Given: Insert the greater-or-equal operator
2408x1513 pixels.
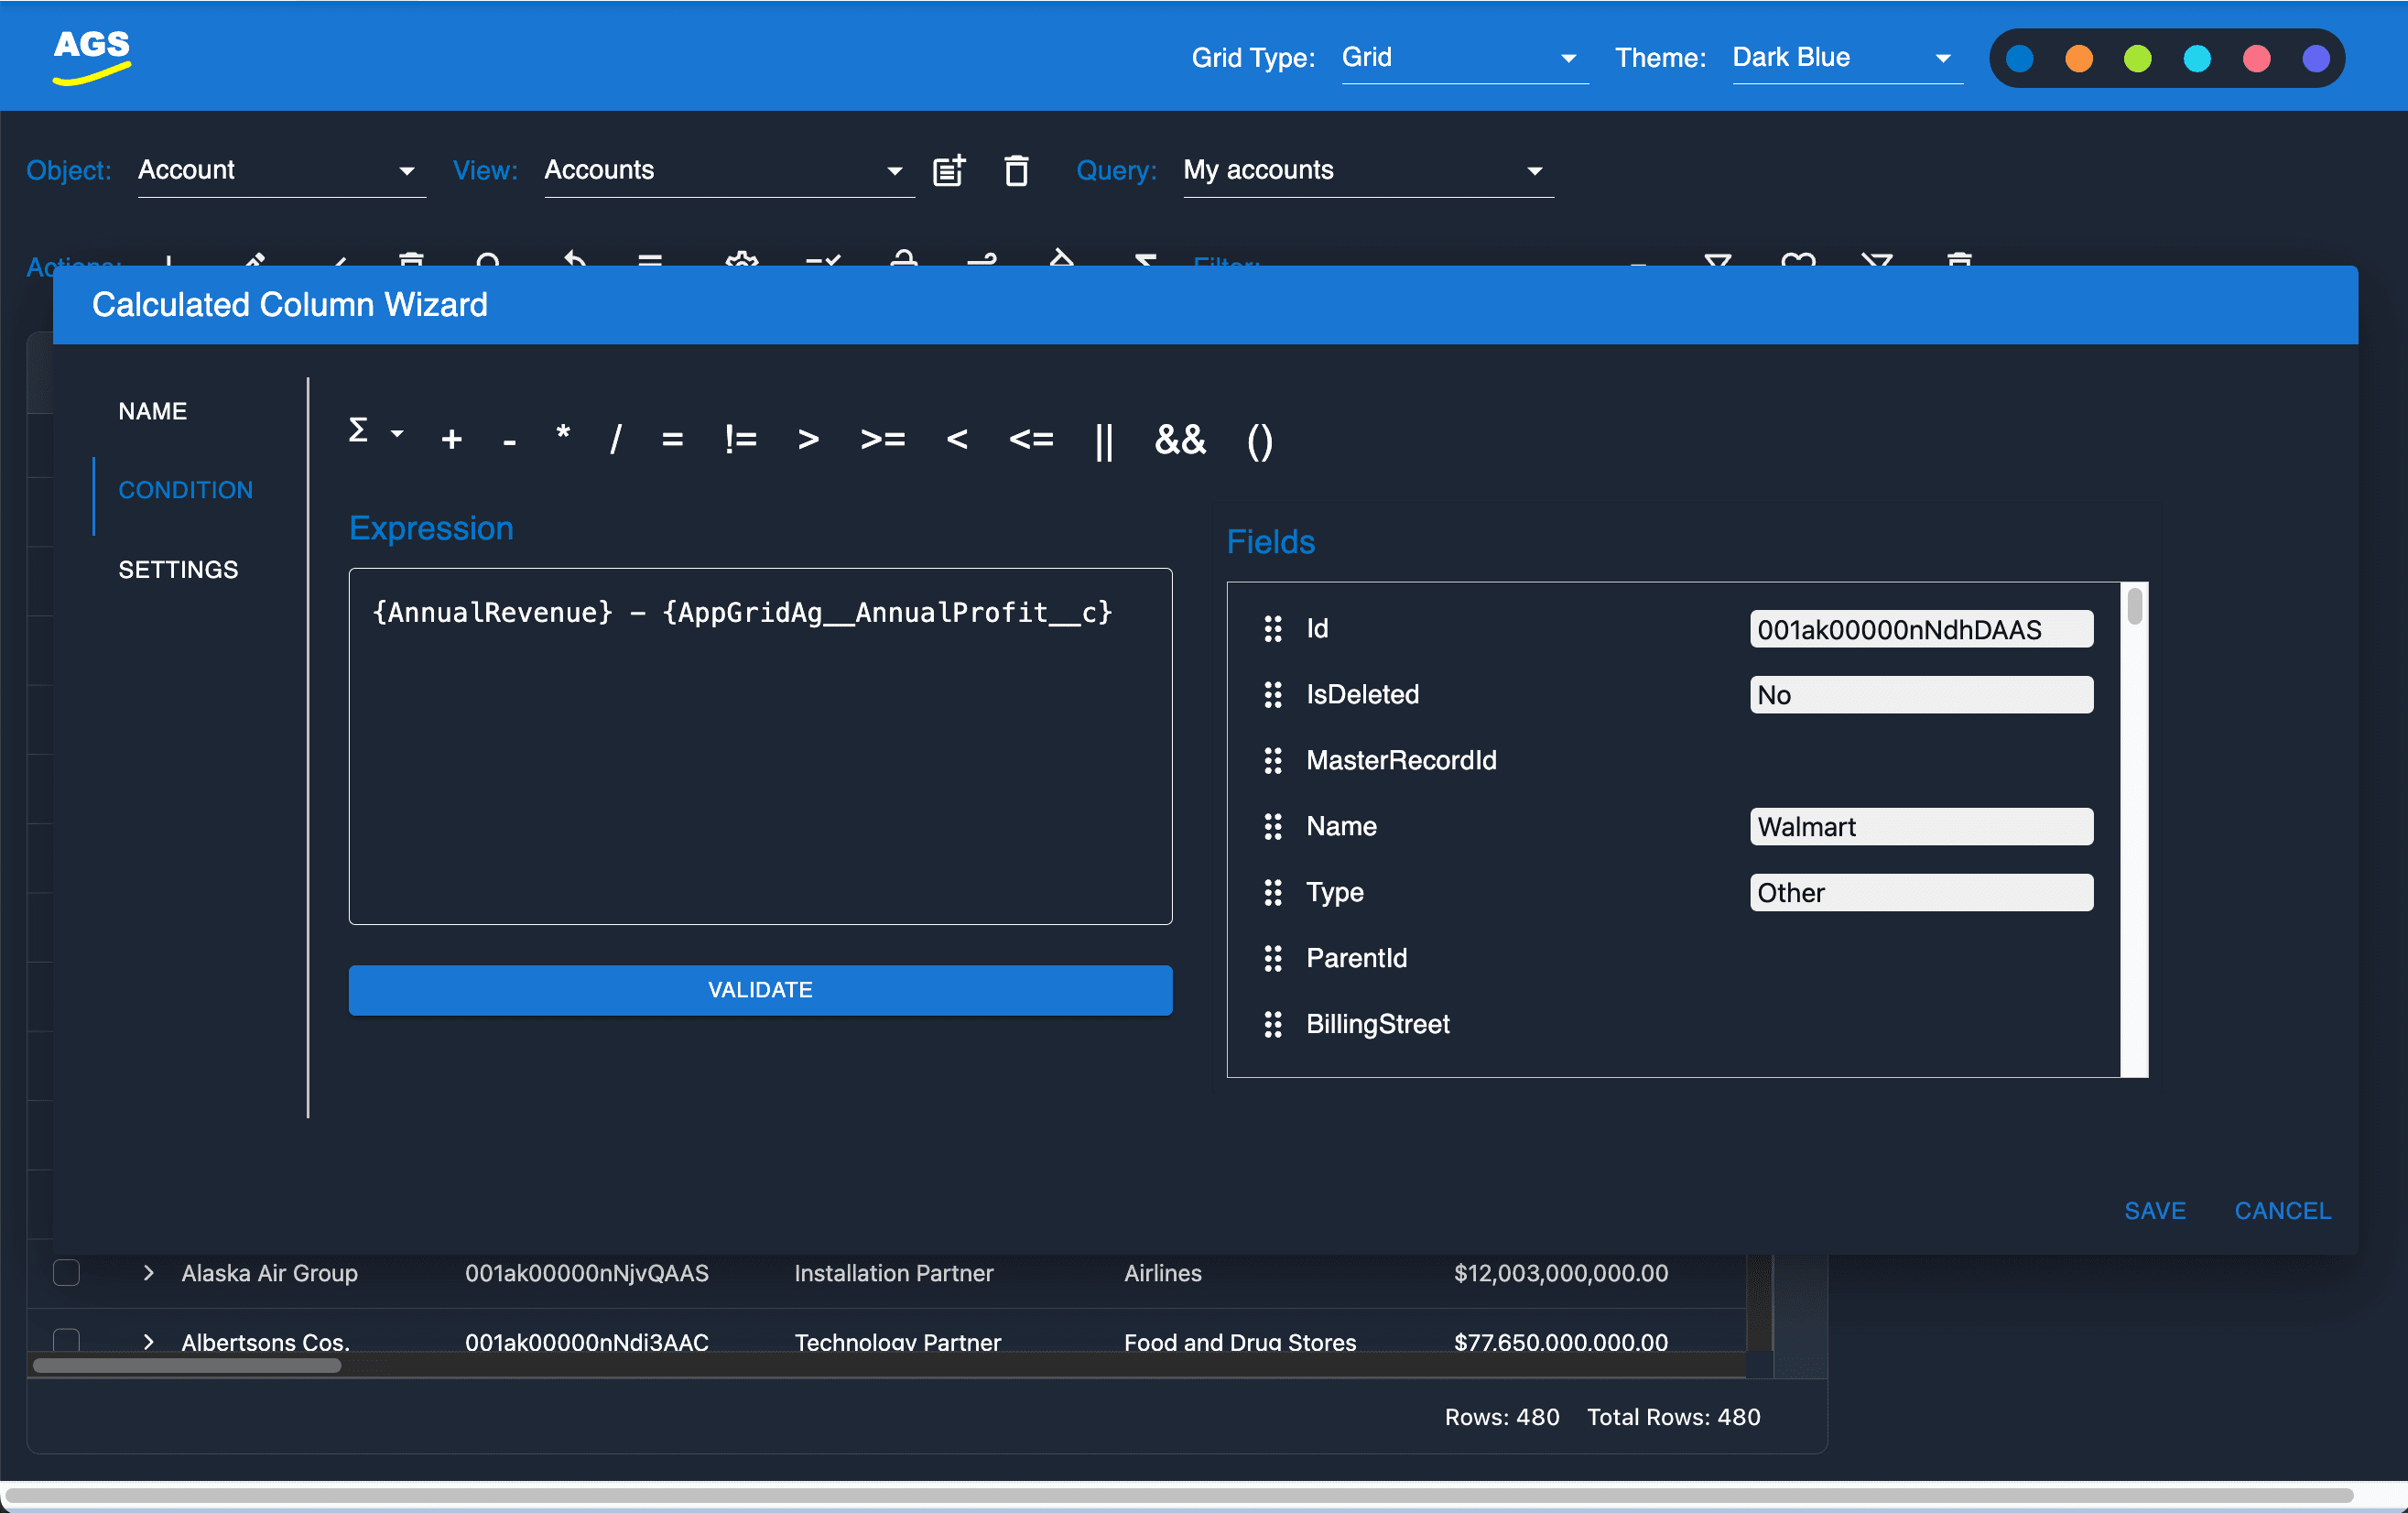Looking at the screenshot, I should pyautogui.click(x=883, y=439).
